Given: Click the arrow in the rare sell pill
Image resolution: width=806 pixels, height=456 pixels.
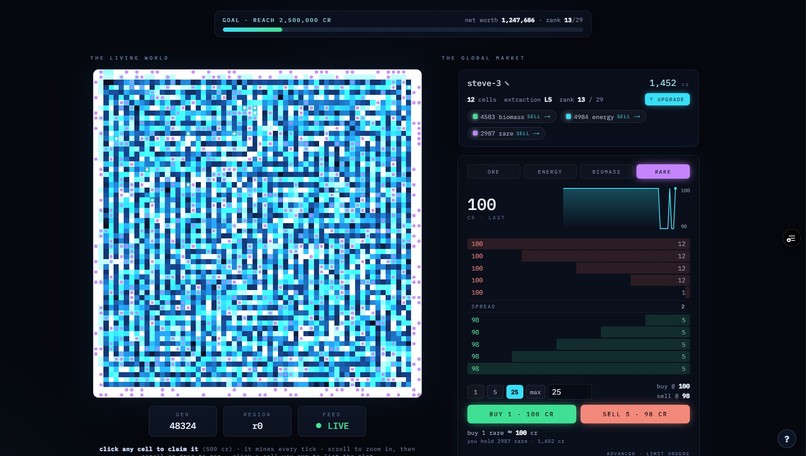Looking at the screenshot, I should 536,134.
